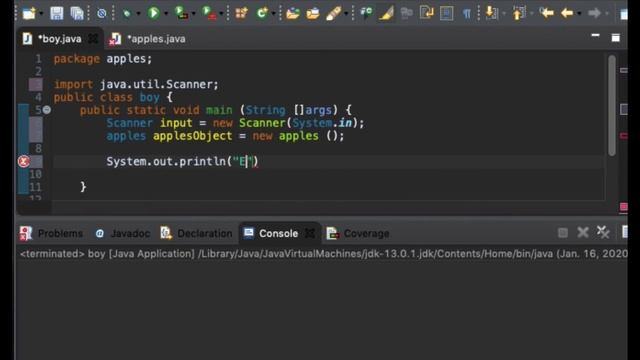Click the Search flashlight icon
The image size is (640, 360).
(x=333, y=13)
